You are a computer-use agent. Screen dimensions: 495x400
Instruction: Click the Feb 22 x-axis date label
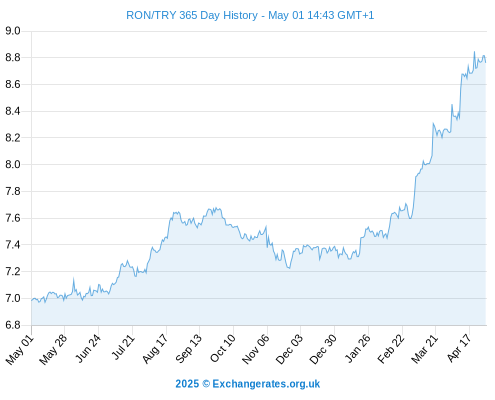pyautogui.click(x=391, y=349)
